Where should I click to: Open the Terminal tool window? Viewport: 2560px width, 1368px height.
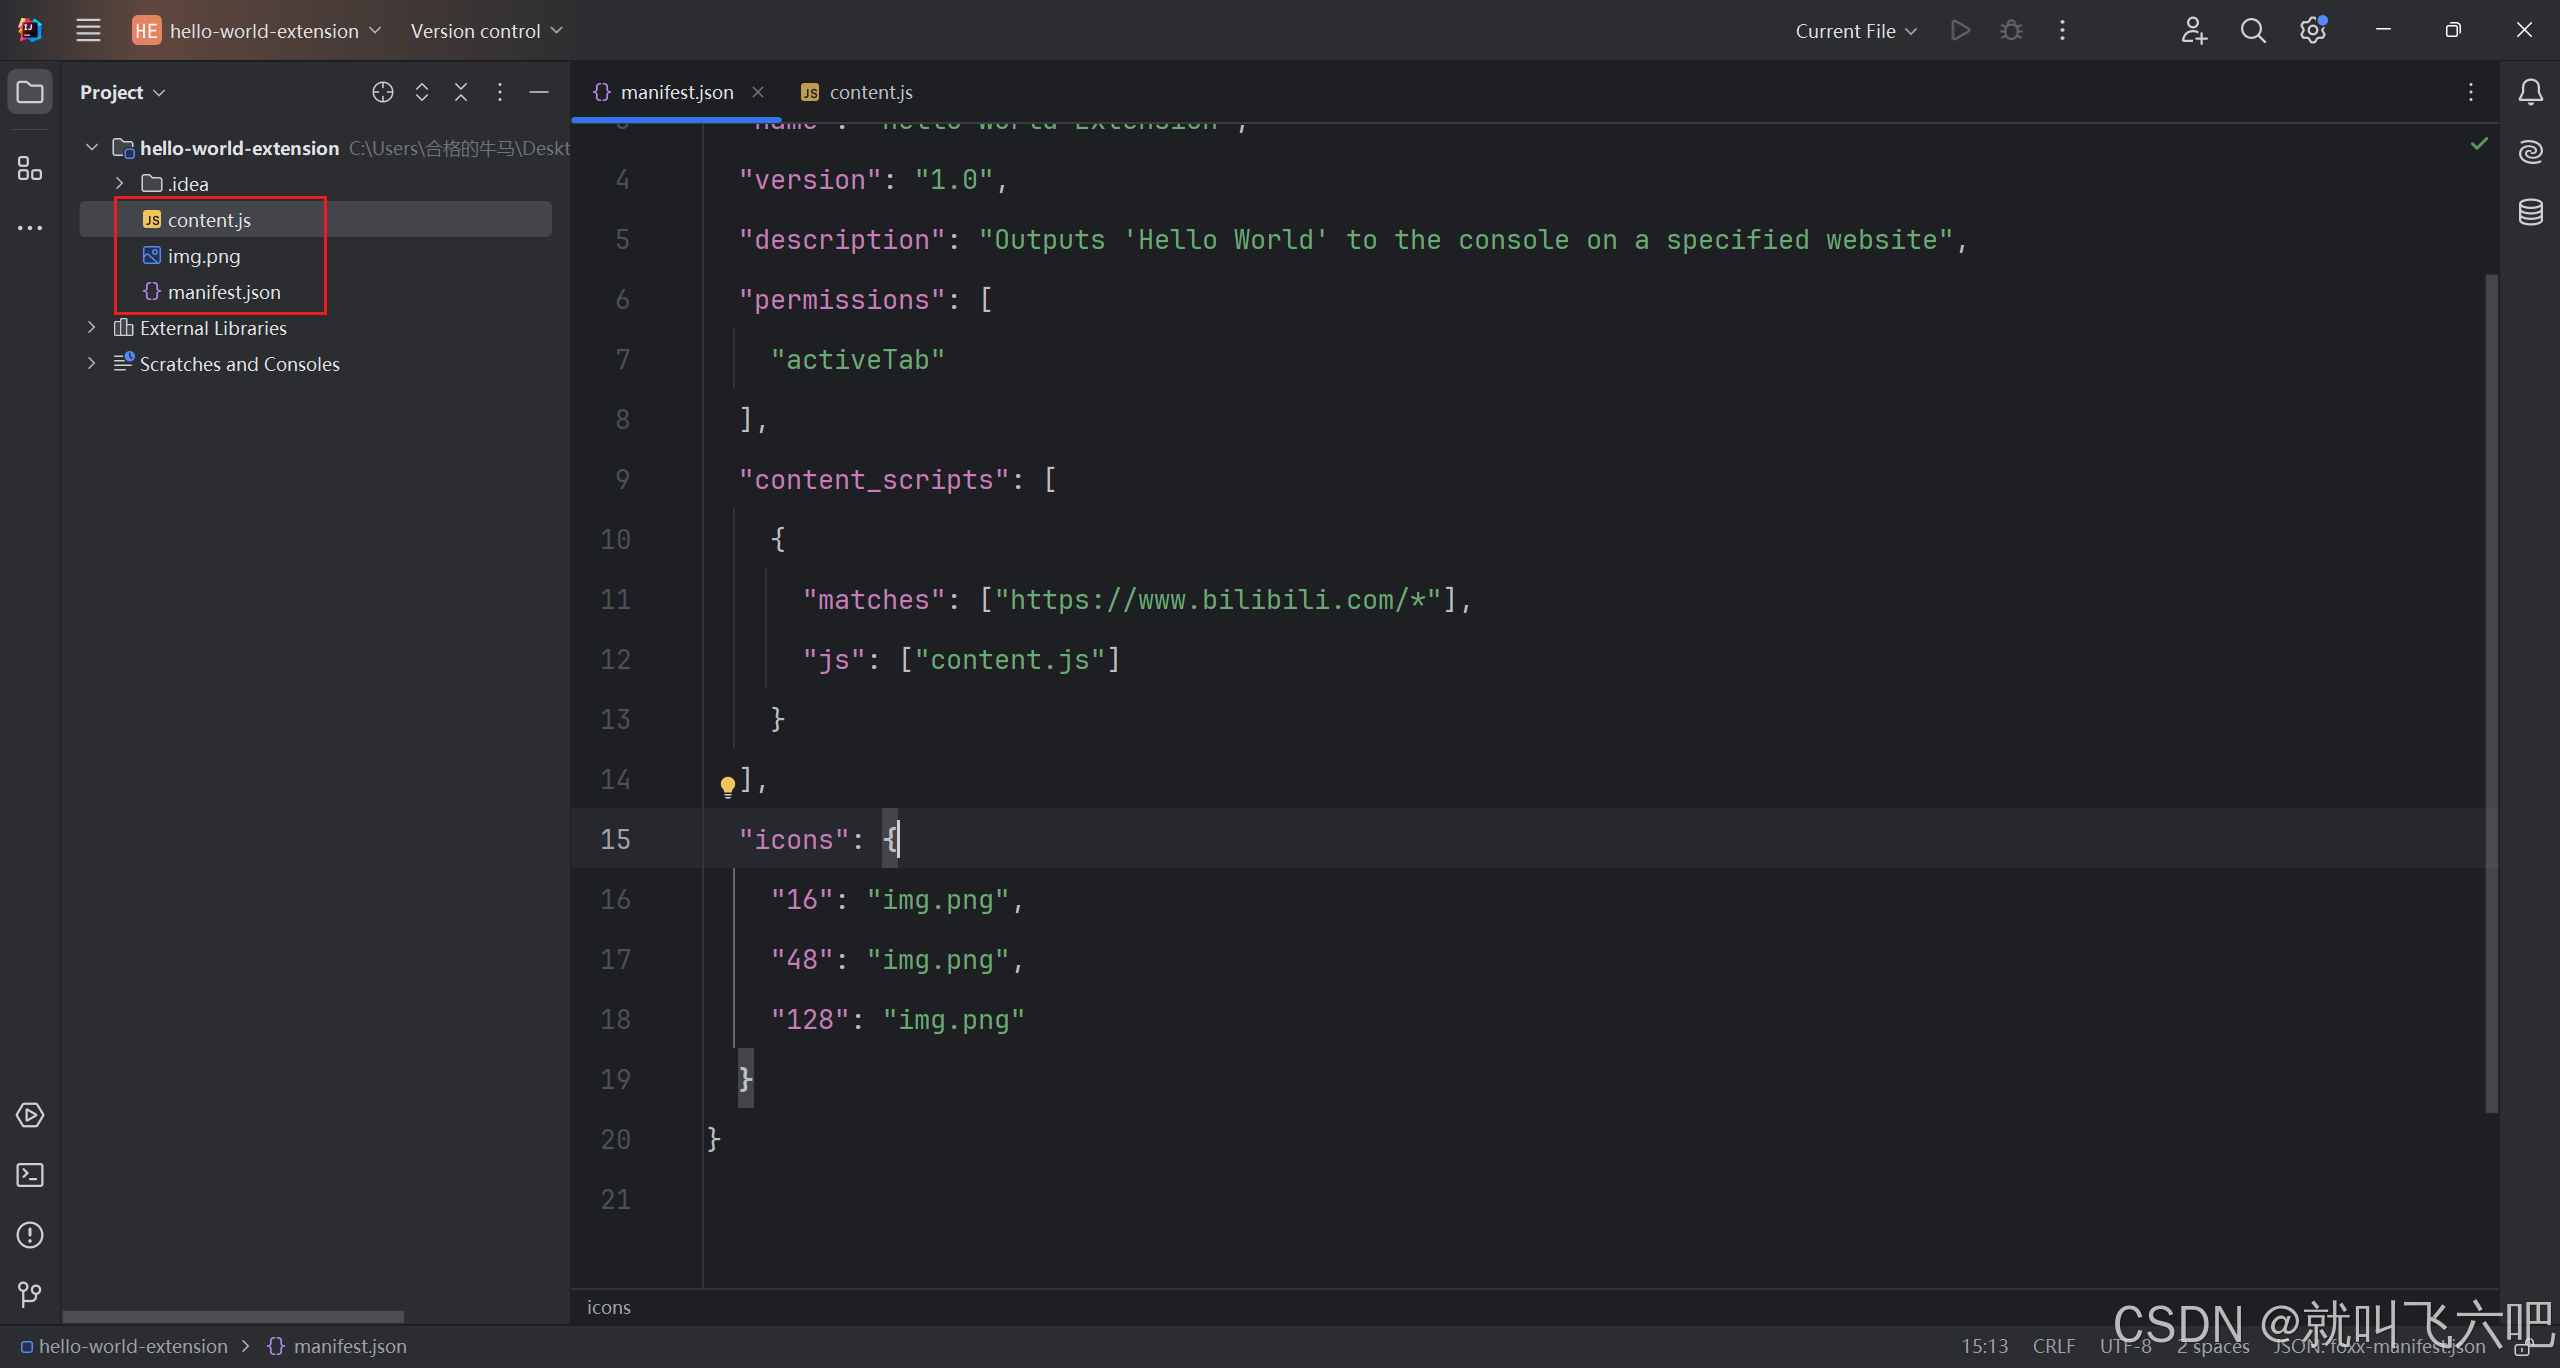click(x=30, y=1175)
